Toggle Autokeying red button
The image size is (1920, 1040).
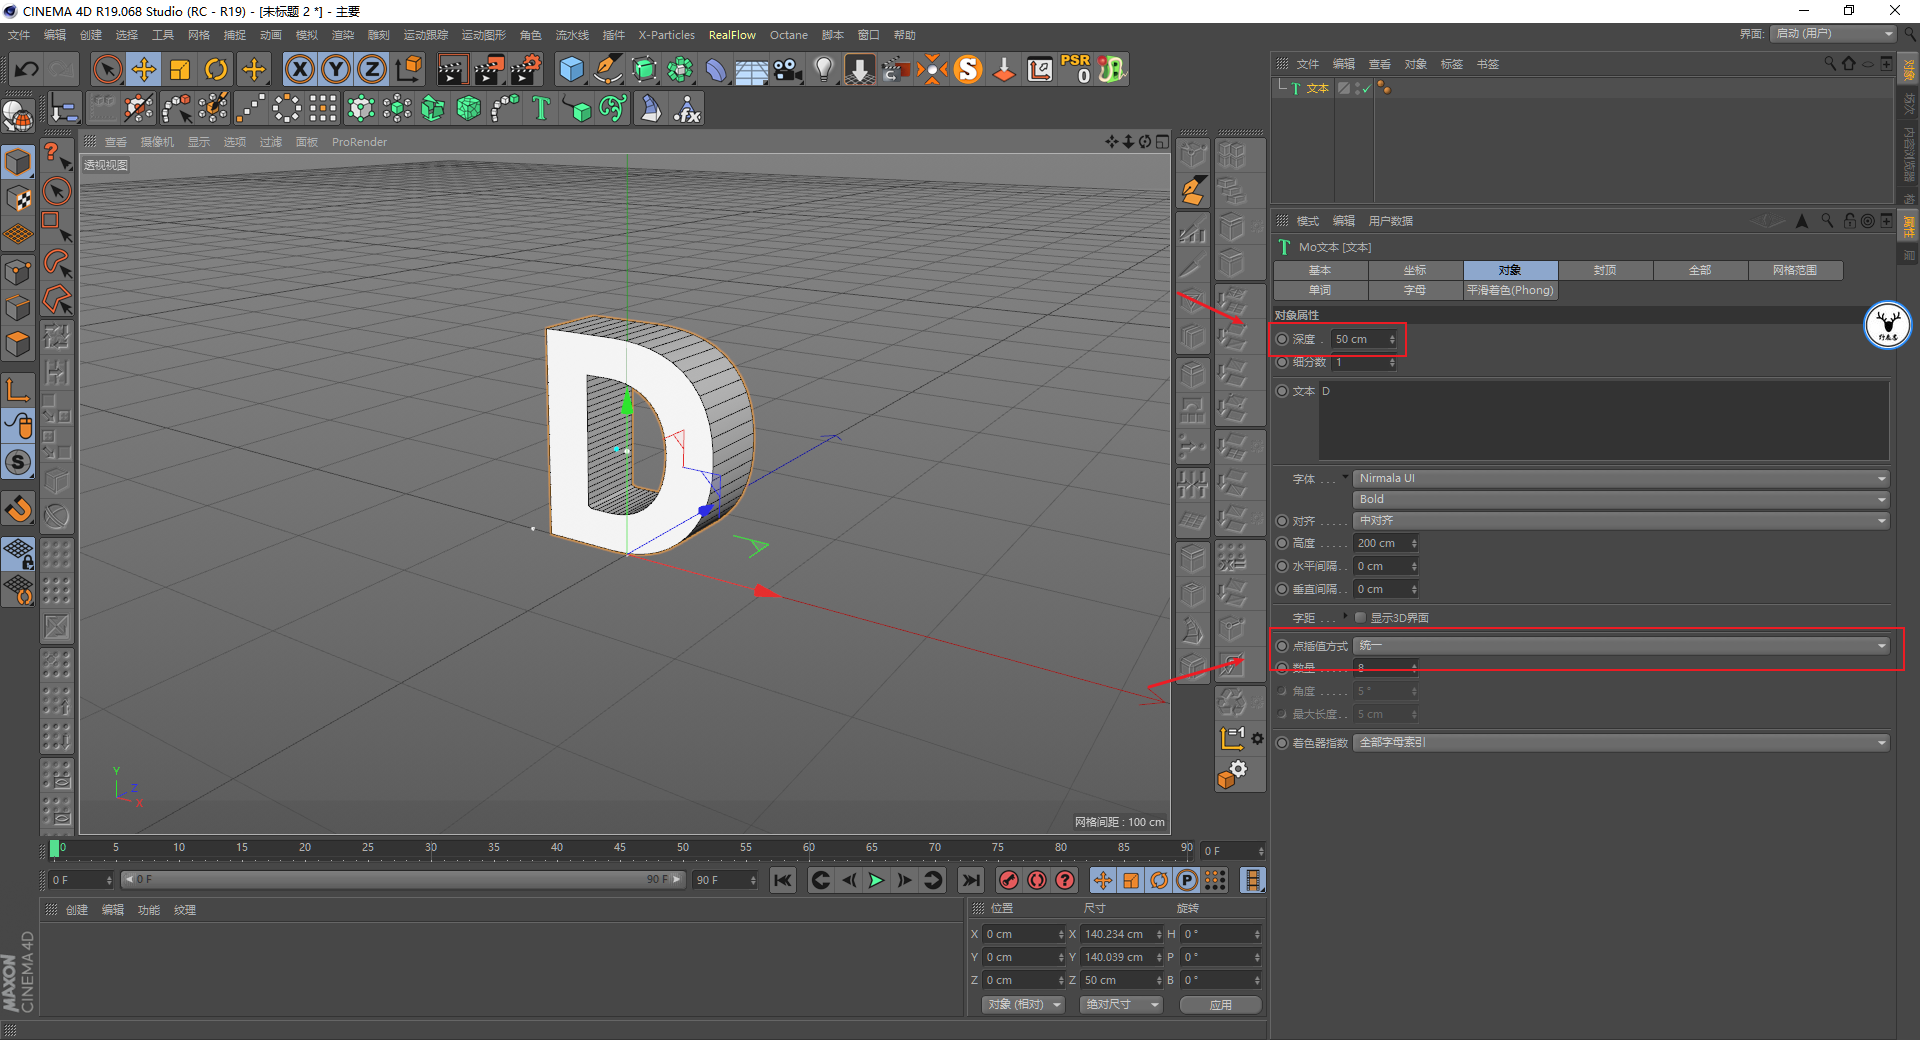(1037, 880)
